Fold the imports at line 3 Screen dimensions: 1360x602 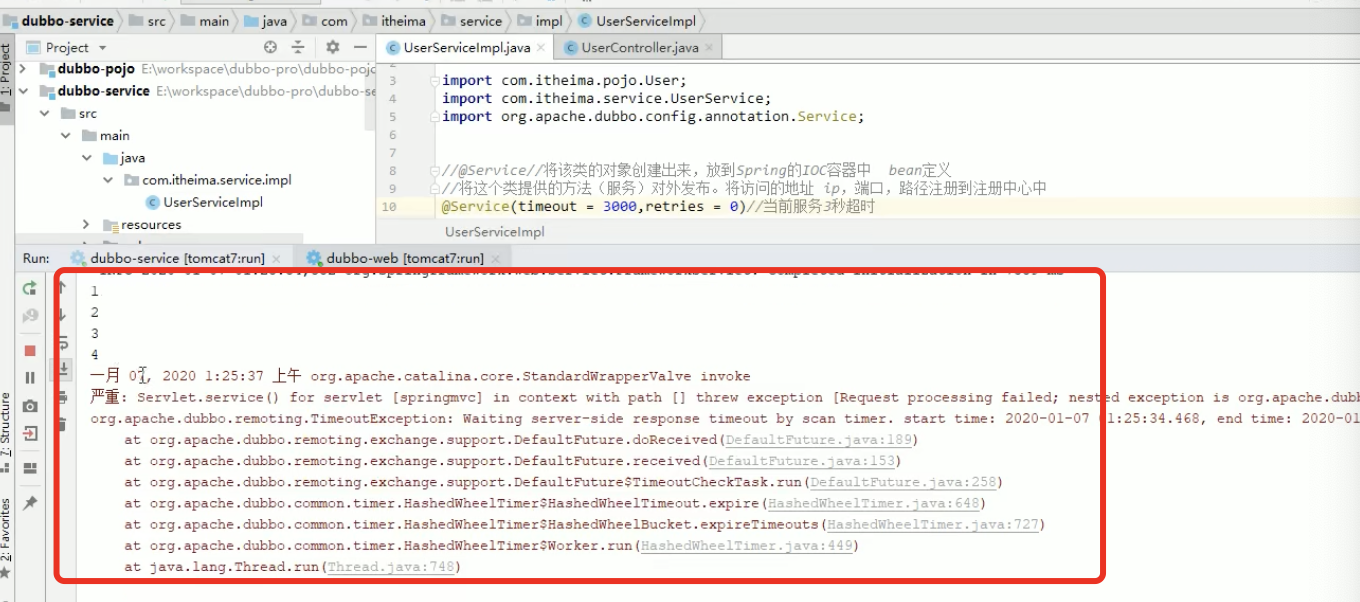click(x=433, y=81)
